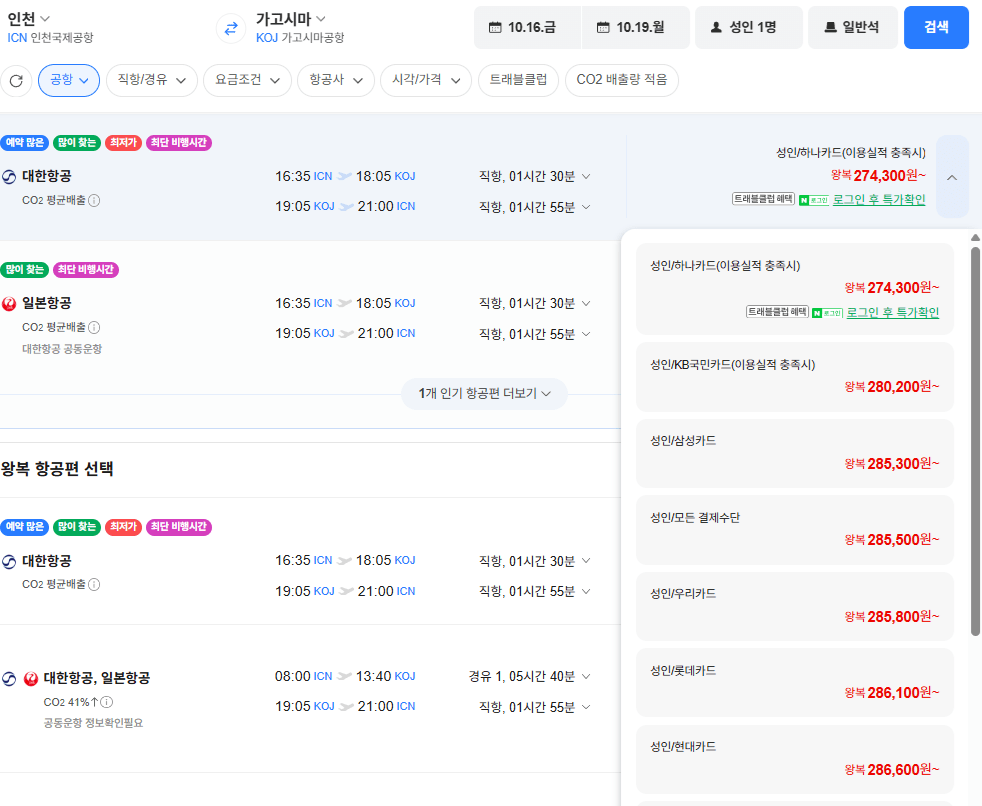The image size is (982, 806).
Task: Select the 10.16.금 departure date
Action: click(x=527, y=28)
